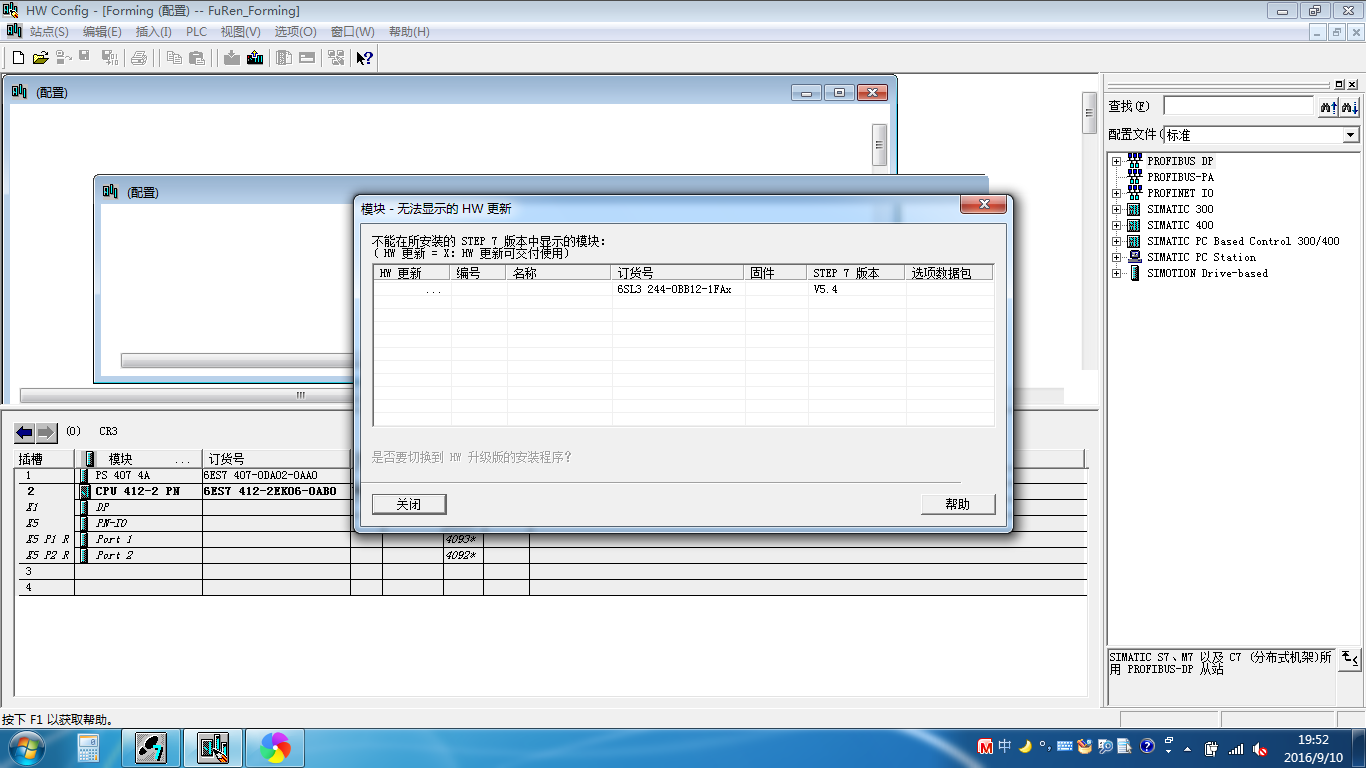1366x768 pixels.
Task: Click the STEP 7 版本 column header
Action: pos(856,273)
